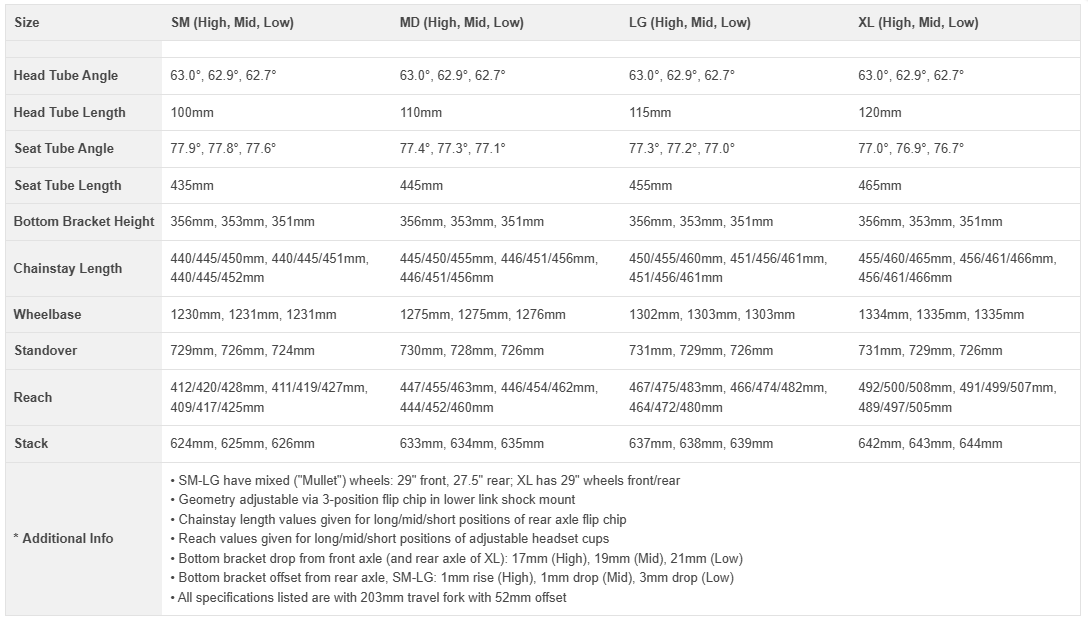Select the Head Tube Length row label

70,112
